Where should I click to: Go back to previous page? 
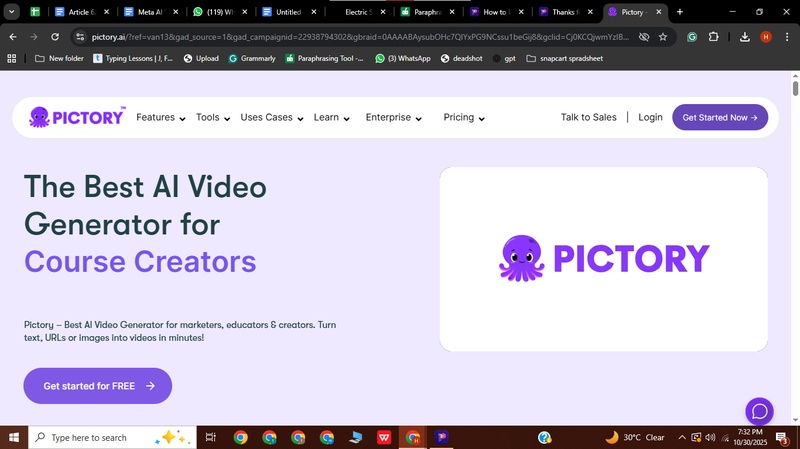(x=13, y=37)
